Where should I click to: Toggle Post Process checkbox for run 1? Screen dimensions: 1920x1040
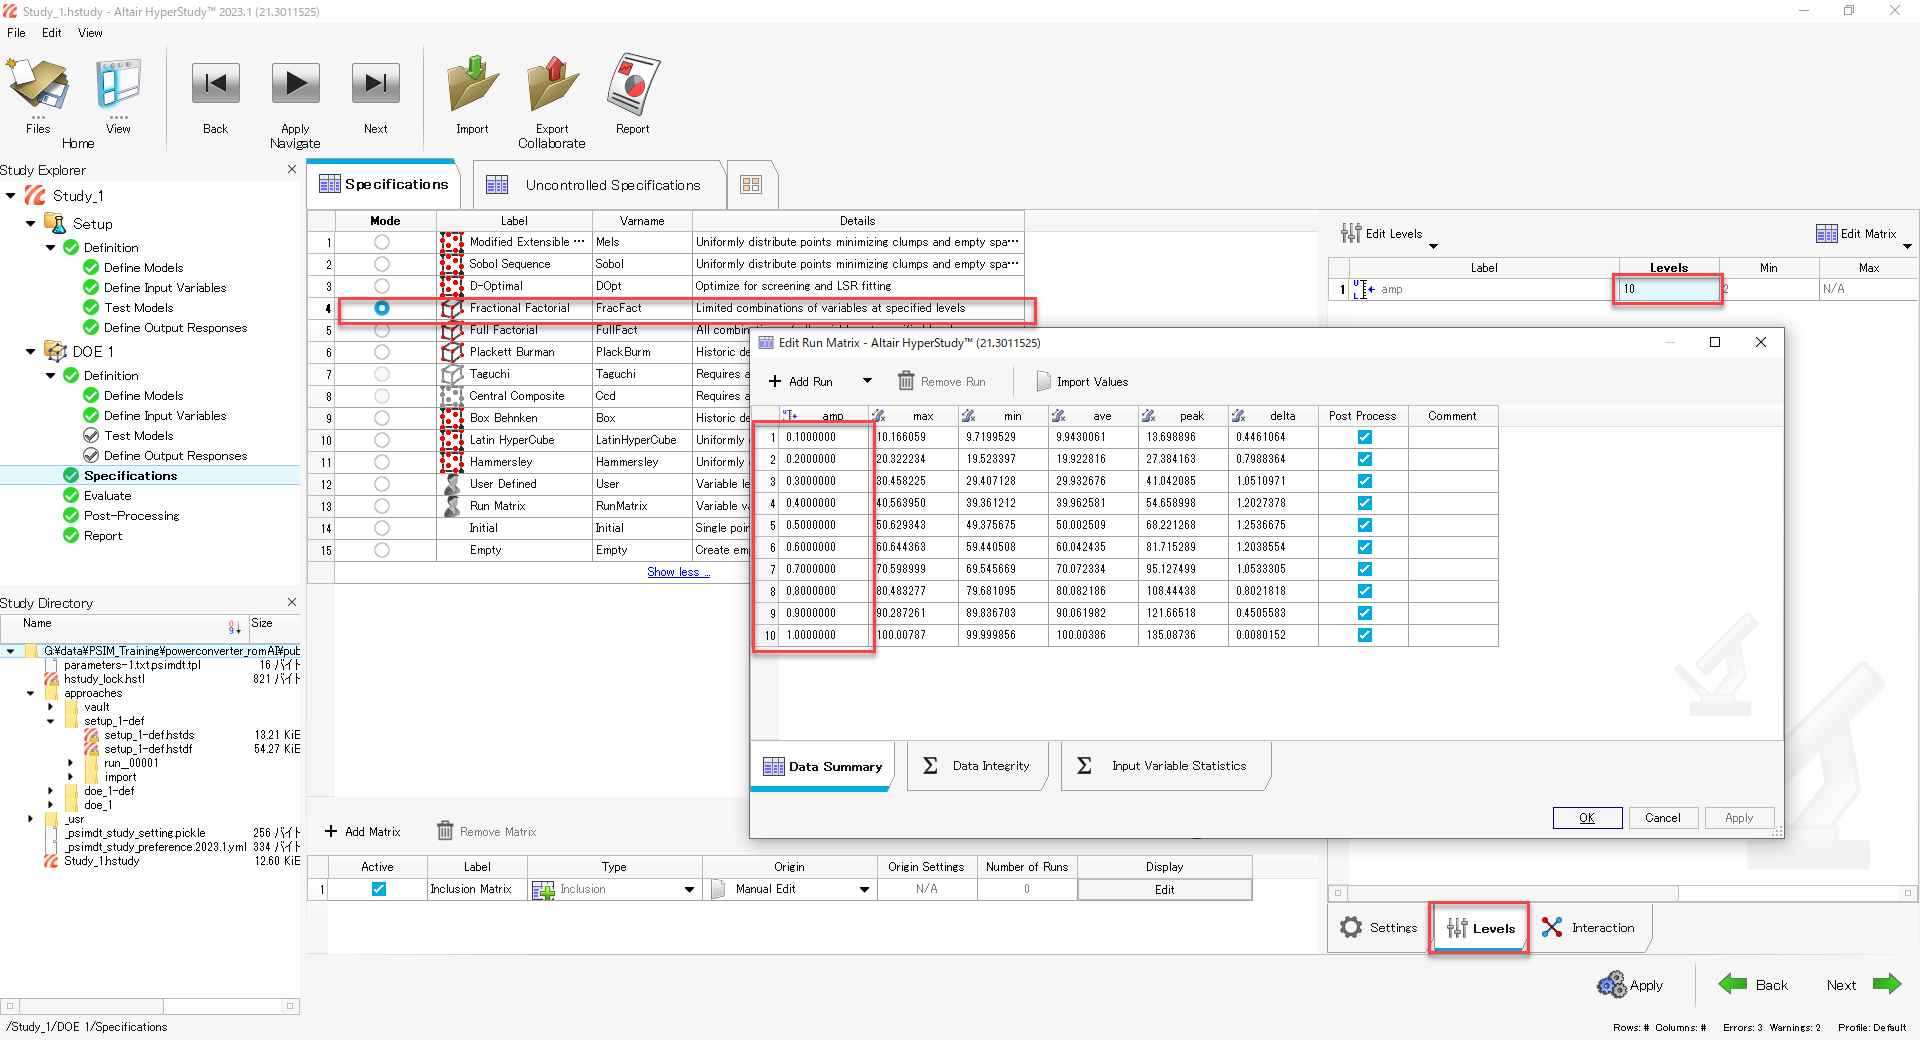tap(1365, 437)
